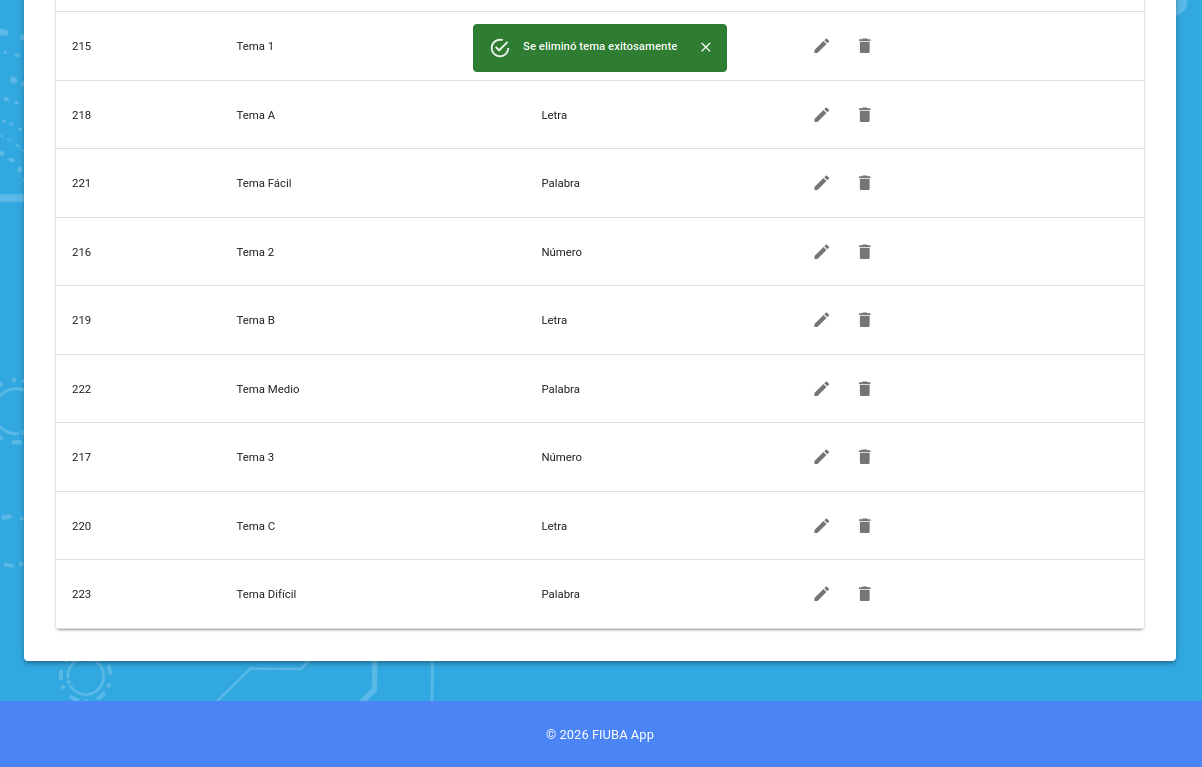This screenshot has width=1202, height=767.
Task: Remove Tema C from the list
Action: 865,526
